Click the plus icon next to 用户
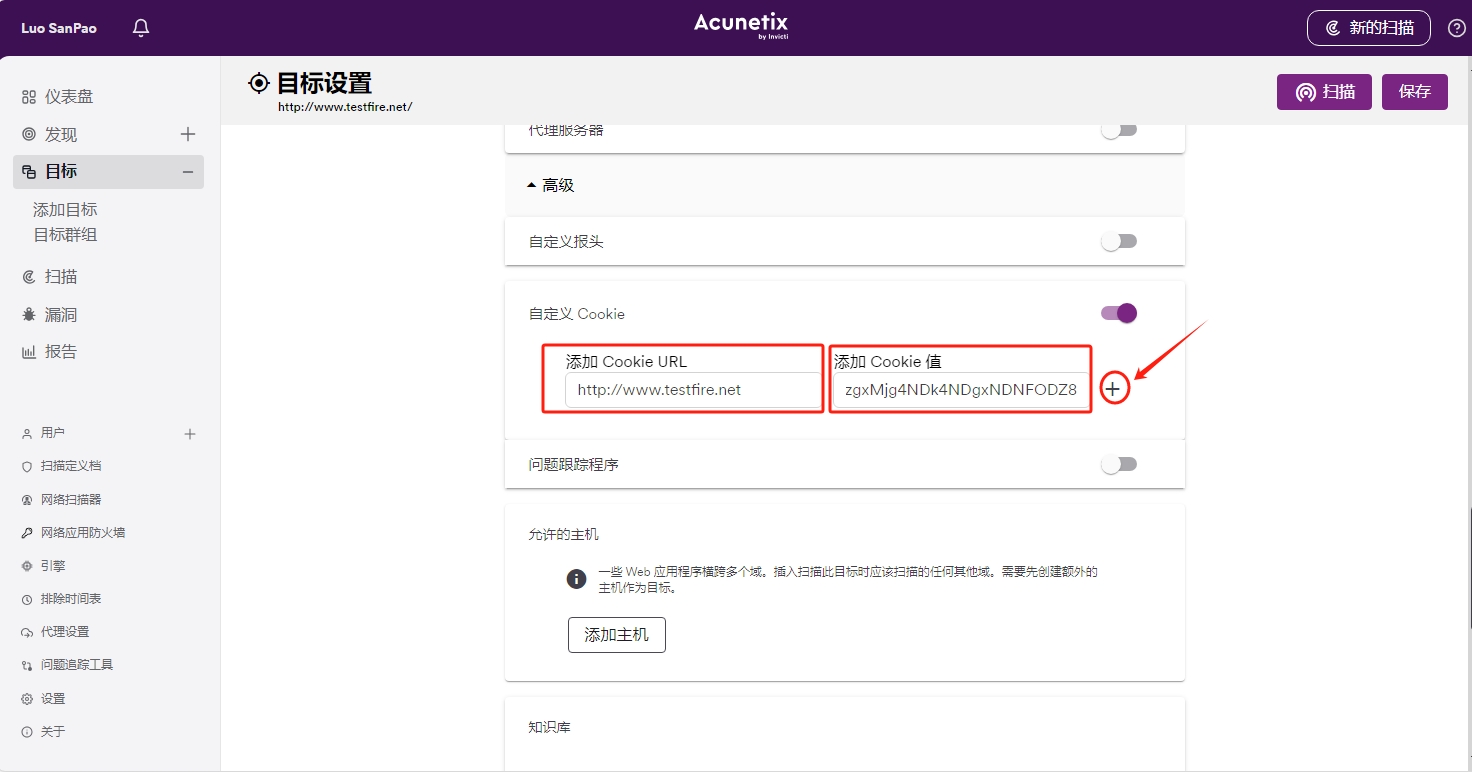 pyautogui.click(x=190, y=434)
